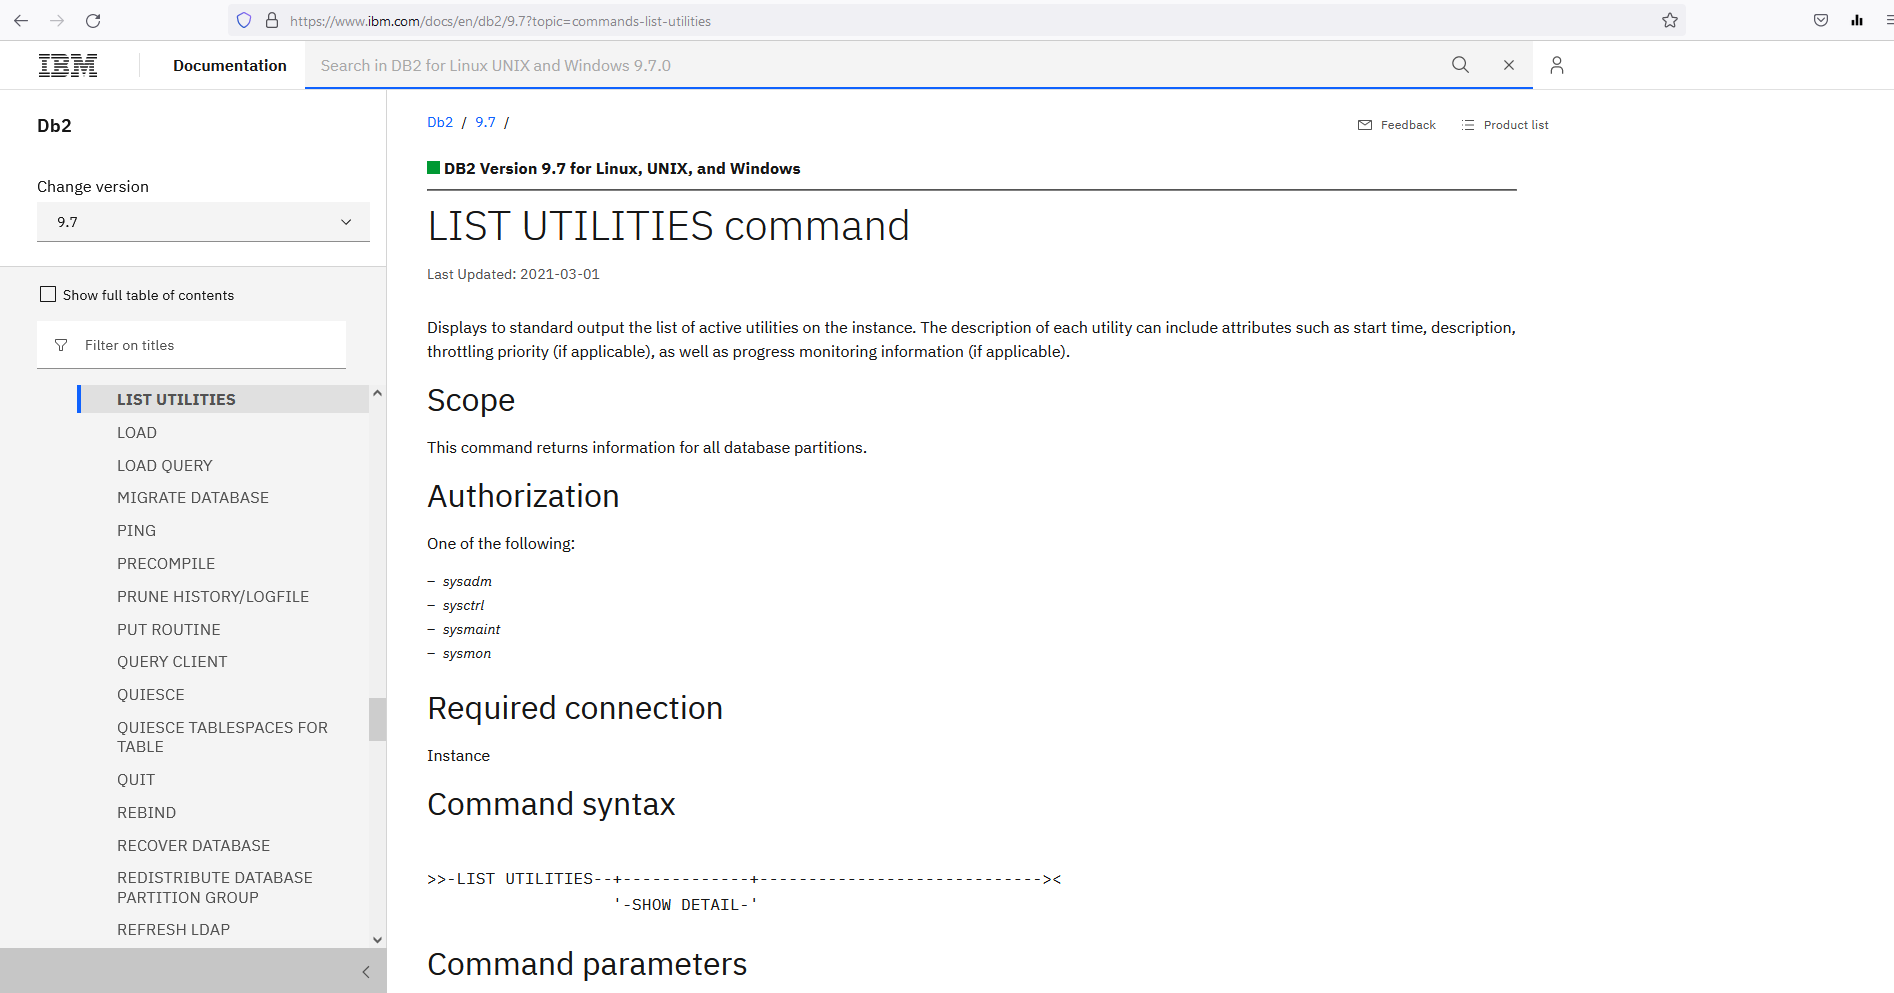Image resolution: width=1894 pixels, height=993 pixels.
Task: Switch to the Documentation tab
Action: point(229,64)
